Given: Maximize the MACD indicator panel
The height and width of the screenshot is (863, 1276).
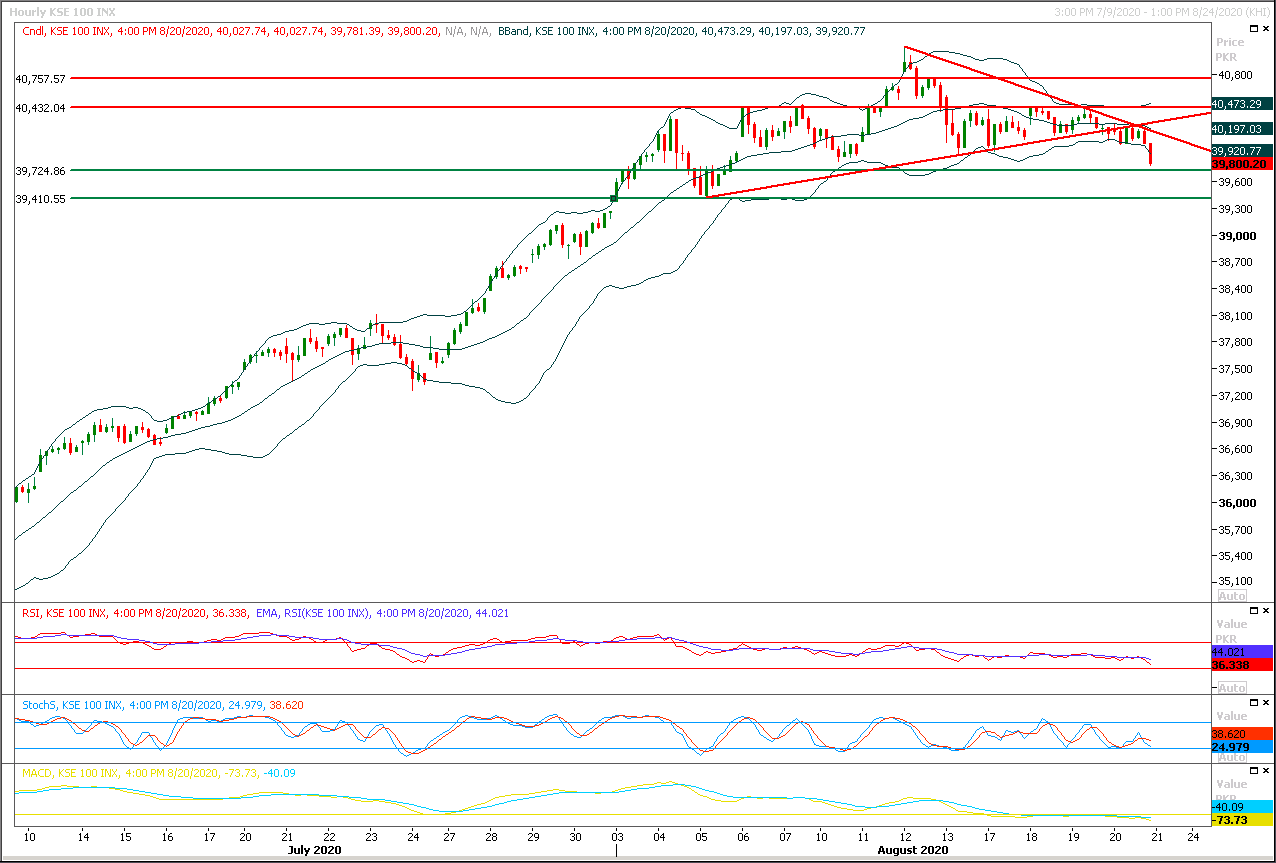Looking at the screenshot, I should click(x=1254, y=771).
